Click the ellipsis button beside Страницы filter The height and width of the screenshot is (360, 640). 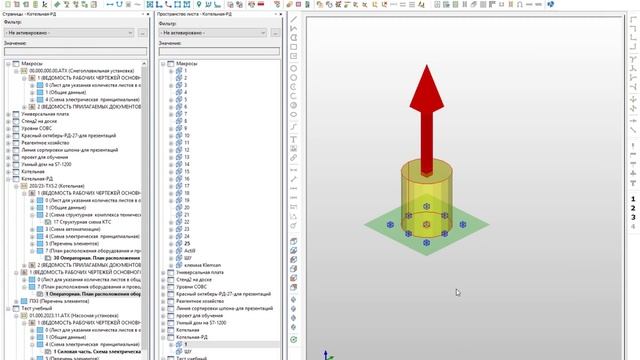142,33
